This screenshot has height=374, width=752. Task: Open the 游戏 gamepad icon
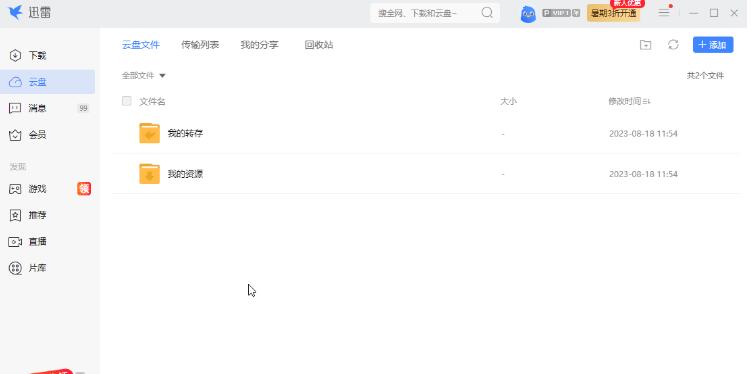click(15, 189)
